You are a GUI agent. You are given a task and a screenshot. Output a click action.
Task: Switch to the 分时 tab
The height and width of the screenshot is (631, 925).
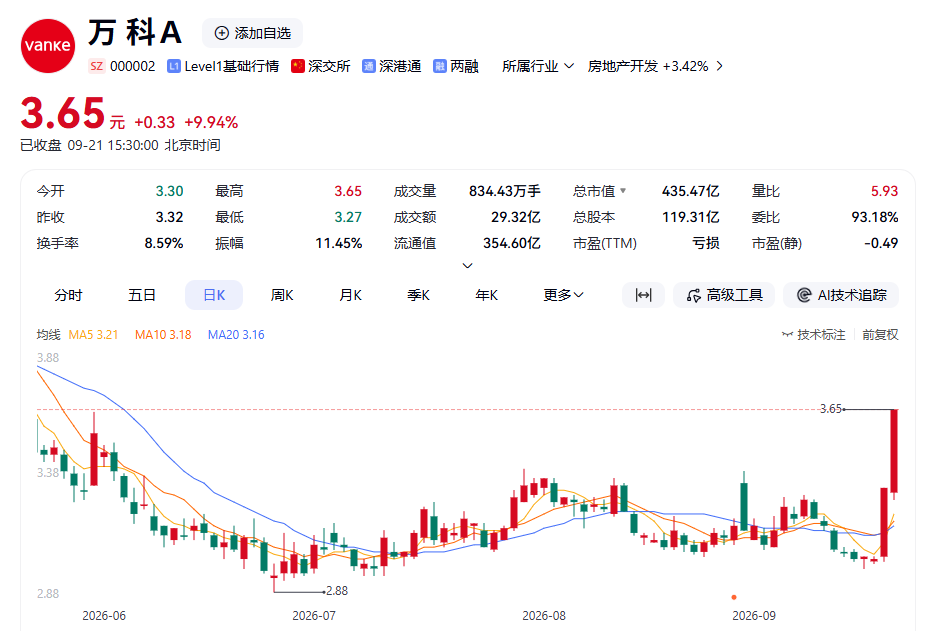[x=68, y=295]
